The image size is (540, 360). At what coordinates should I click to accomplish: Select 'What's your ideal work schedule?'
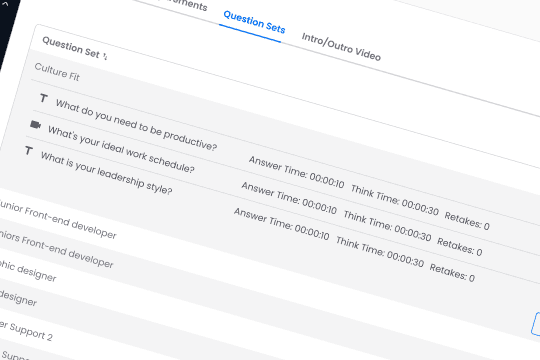pos(121,149)
